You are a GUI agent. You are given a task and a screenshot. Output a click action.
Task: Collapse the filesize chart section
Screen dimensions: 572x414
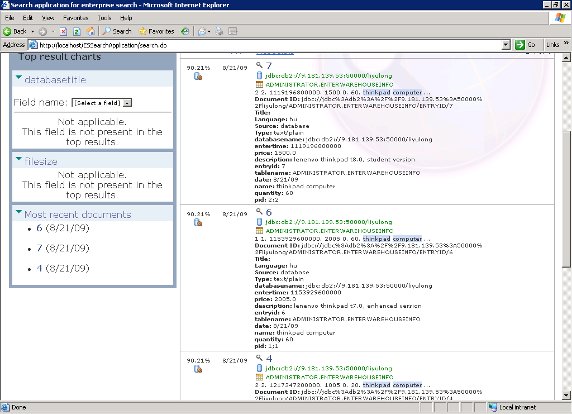[19, 159]
